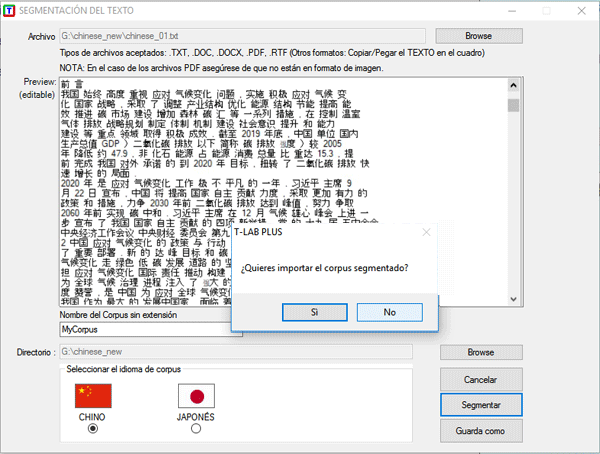Click the preview scrollbar up arrow
600x454 pixels.
(514, 83)
